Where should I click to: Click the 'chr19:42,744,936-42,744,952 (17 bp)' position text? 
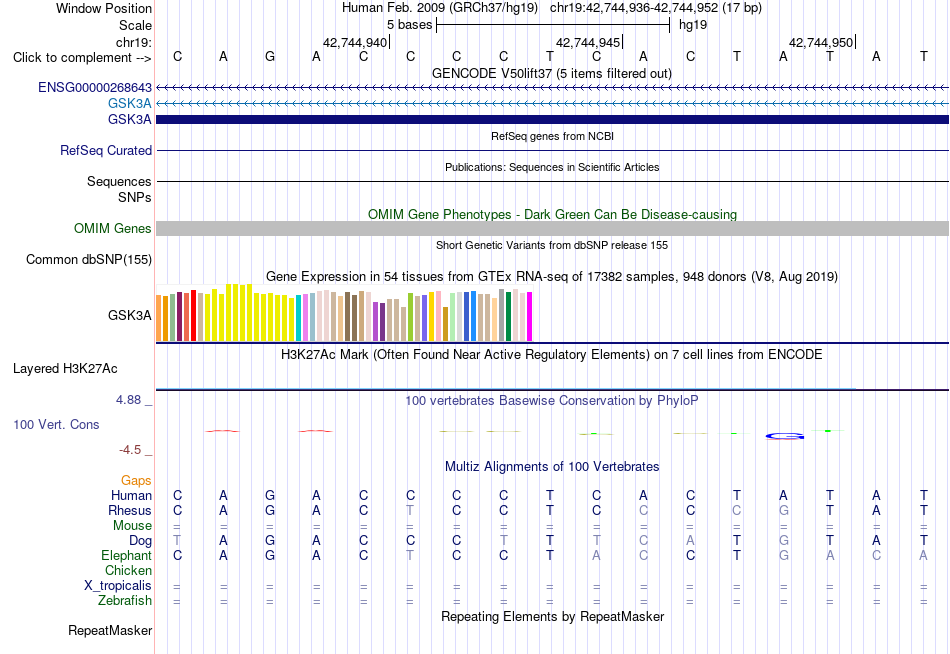(656, 8)
